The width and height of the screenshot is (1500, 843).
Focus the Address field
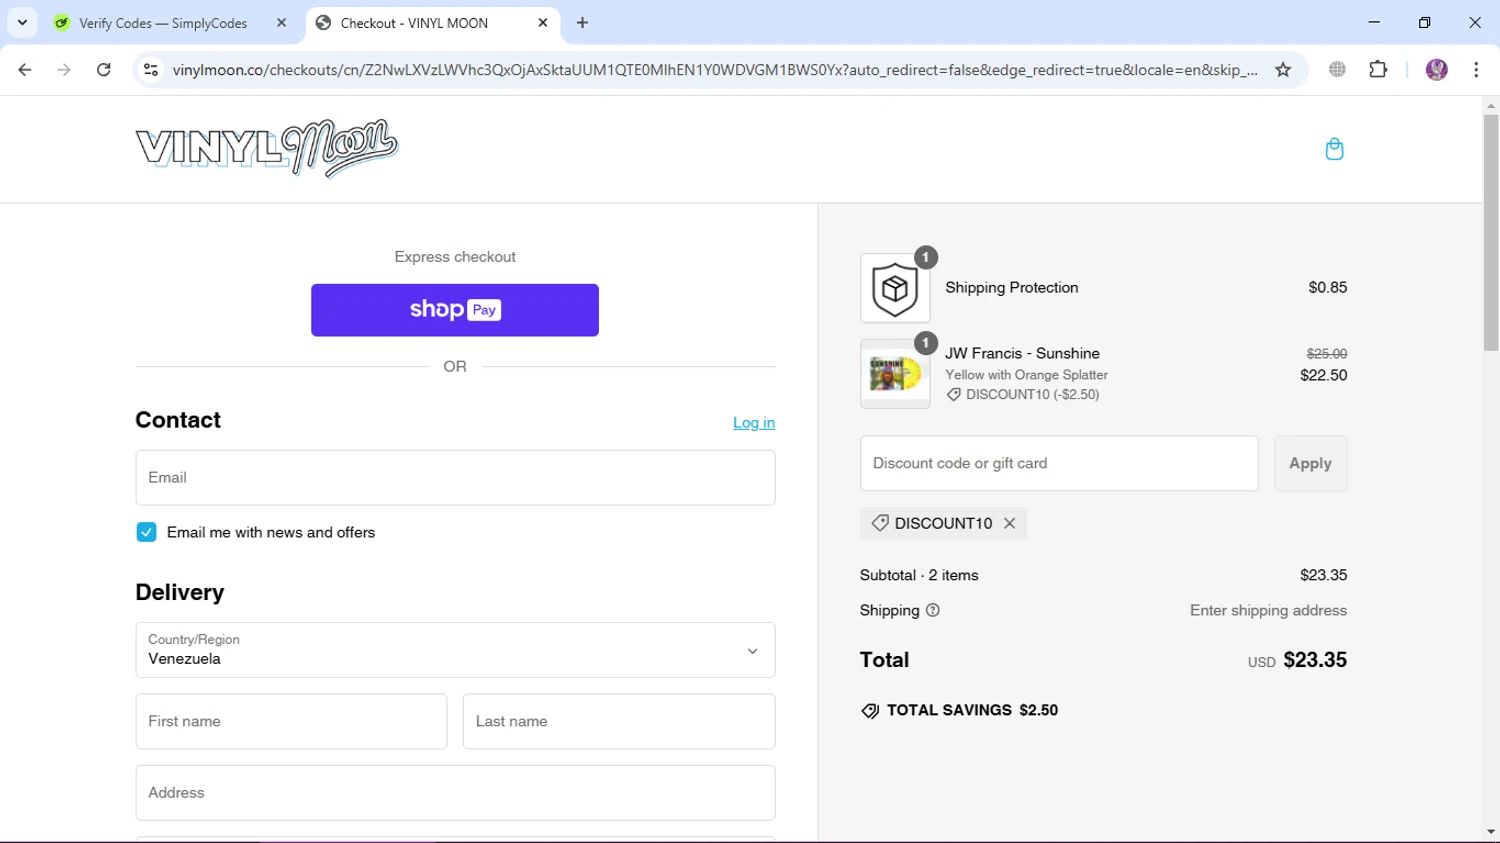[455, 793]
